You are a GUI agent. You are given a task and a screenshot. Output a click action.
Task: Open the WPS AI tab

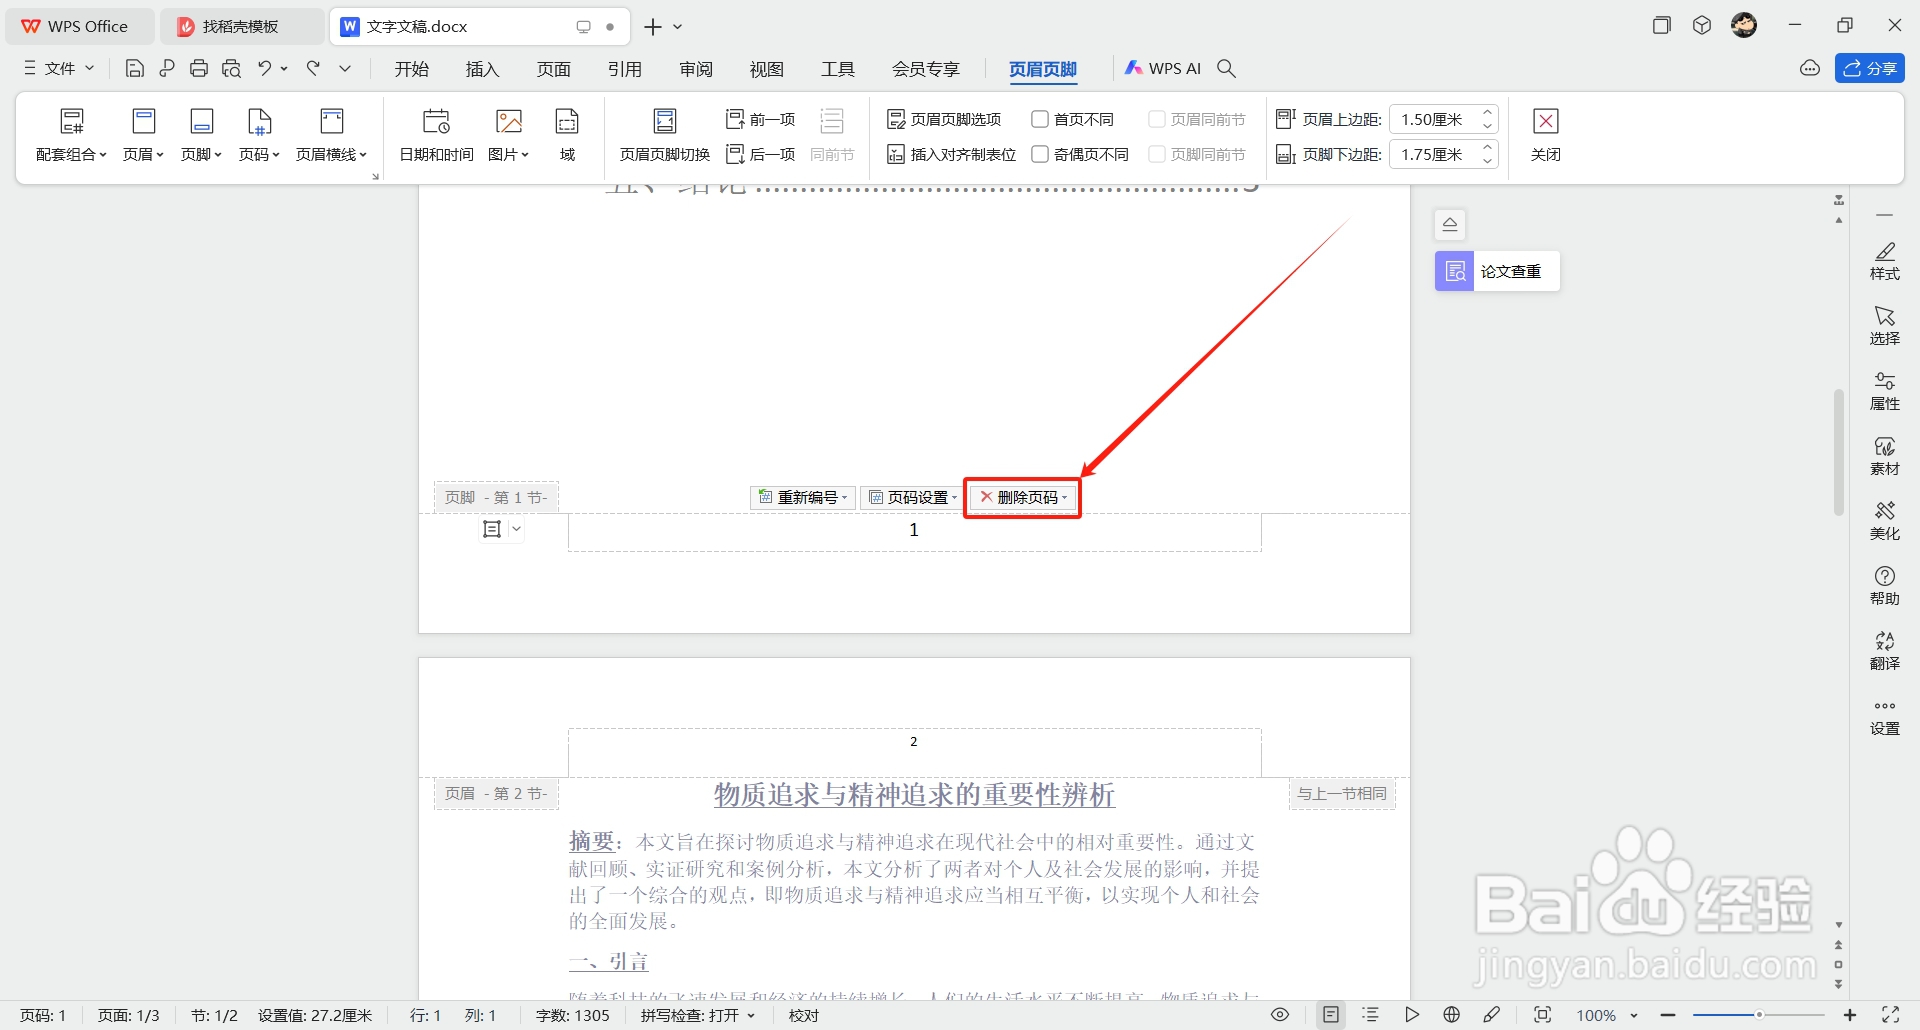pos(1163,68)
